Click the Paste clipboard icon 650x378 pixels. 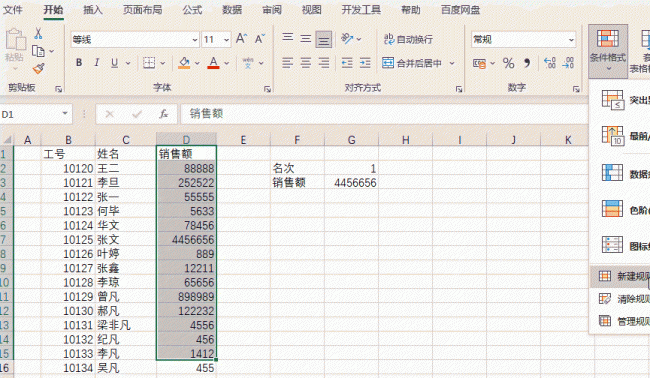pos(15,40)
